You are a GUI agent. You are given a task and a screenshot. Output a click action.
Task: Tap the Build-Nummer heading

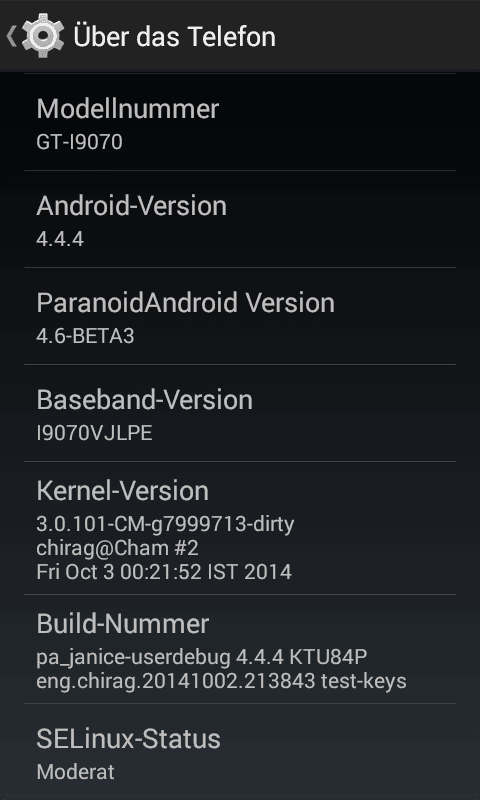click(x=122, y=624)
